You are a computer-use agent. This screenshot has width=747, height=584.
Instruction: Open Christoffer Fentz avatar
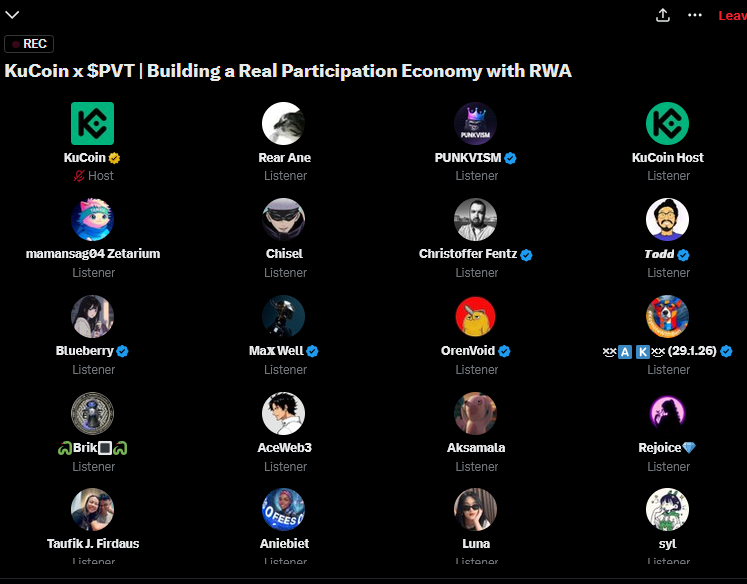[x=475, y=220]
